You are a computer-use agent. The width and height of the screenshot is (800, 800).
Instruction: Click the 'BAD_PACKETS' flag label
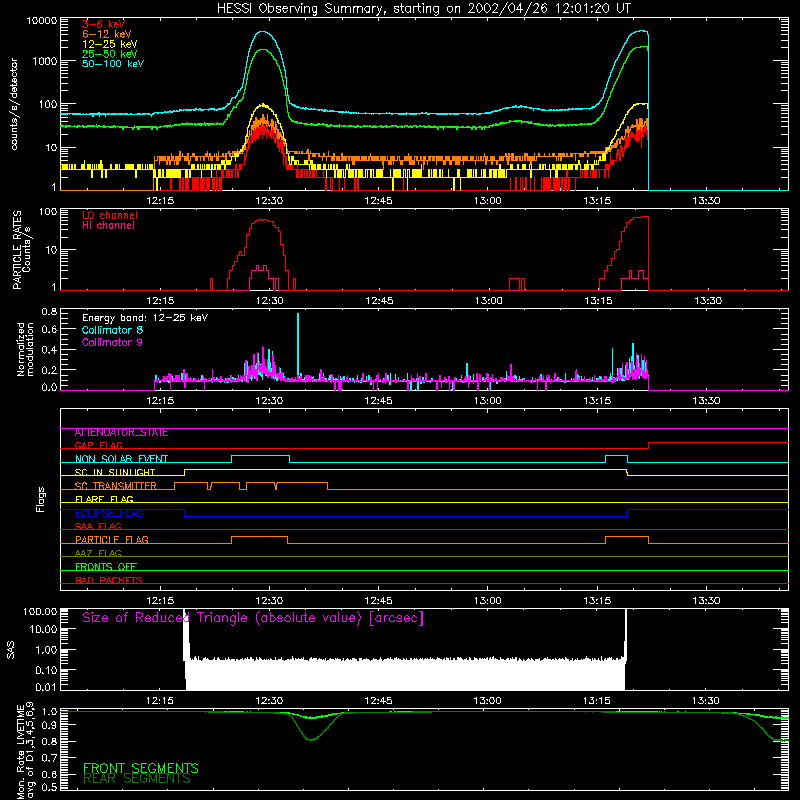point(109,580)
